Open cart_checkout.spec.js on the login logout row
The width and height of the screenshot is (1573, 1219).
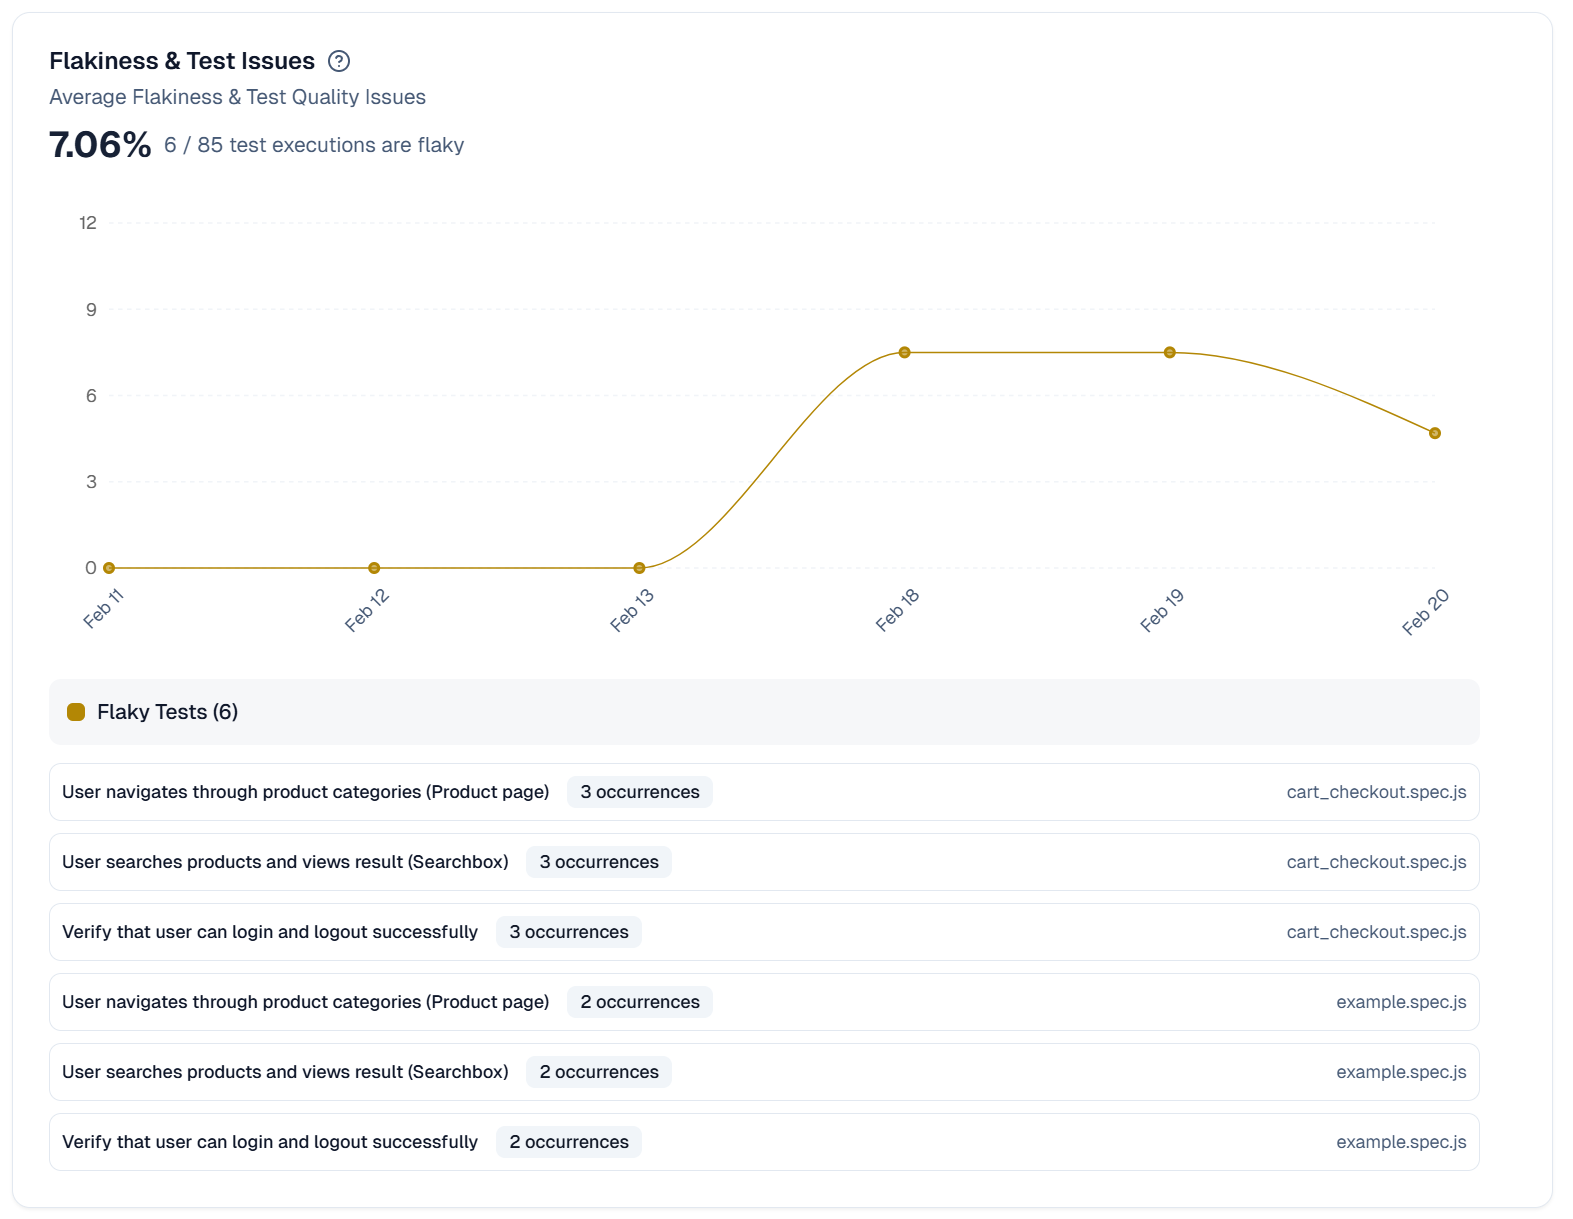point(1376,932)
